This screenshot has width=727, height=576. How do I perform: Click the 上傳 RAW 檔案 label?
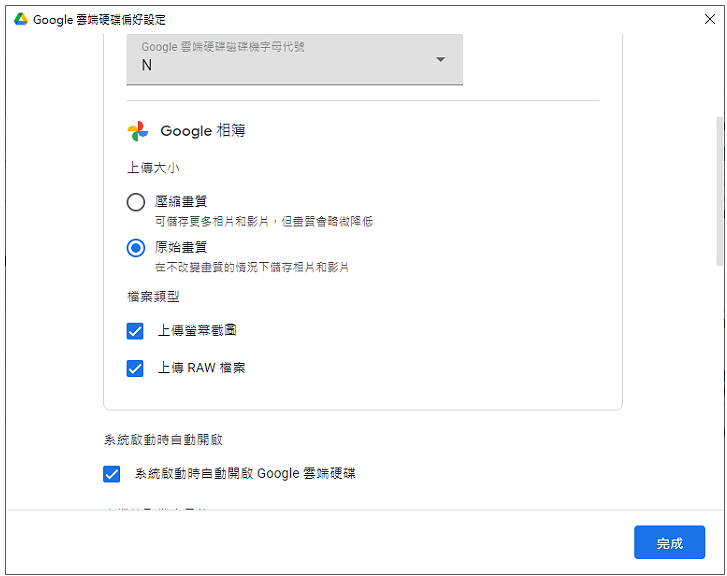coord(202,368)
